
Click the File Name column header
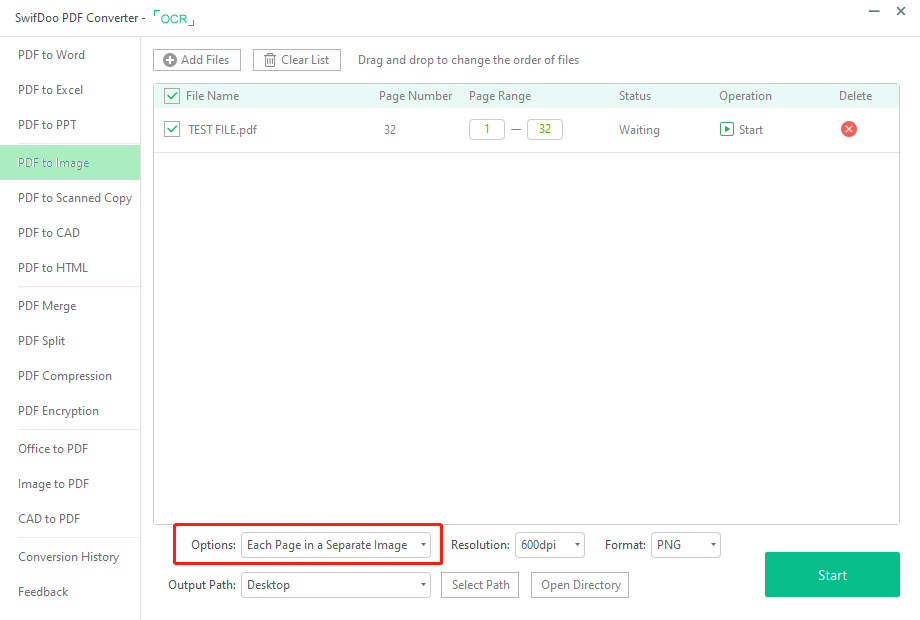coord(212,96)
